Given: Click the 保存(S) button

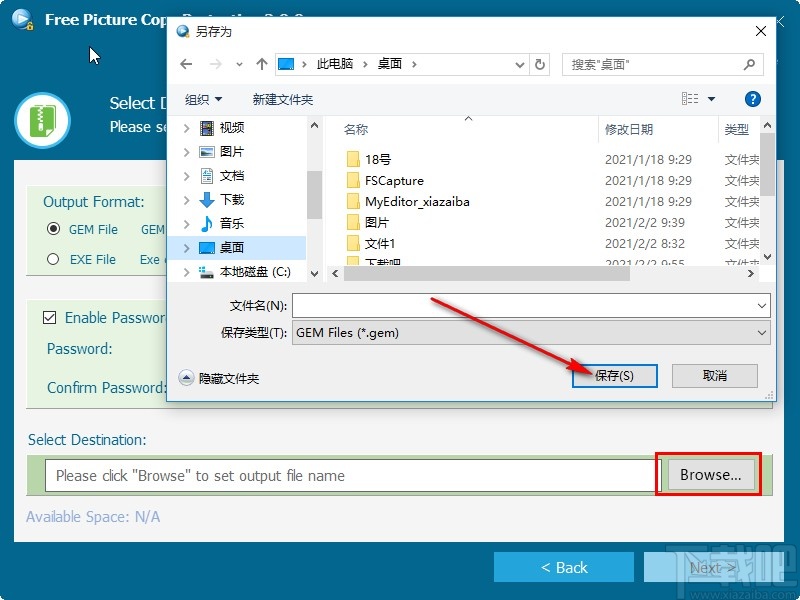Looking at the screenshot, I should coord(614,376).
